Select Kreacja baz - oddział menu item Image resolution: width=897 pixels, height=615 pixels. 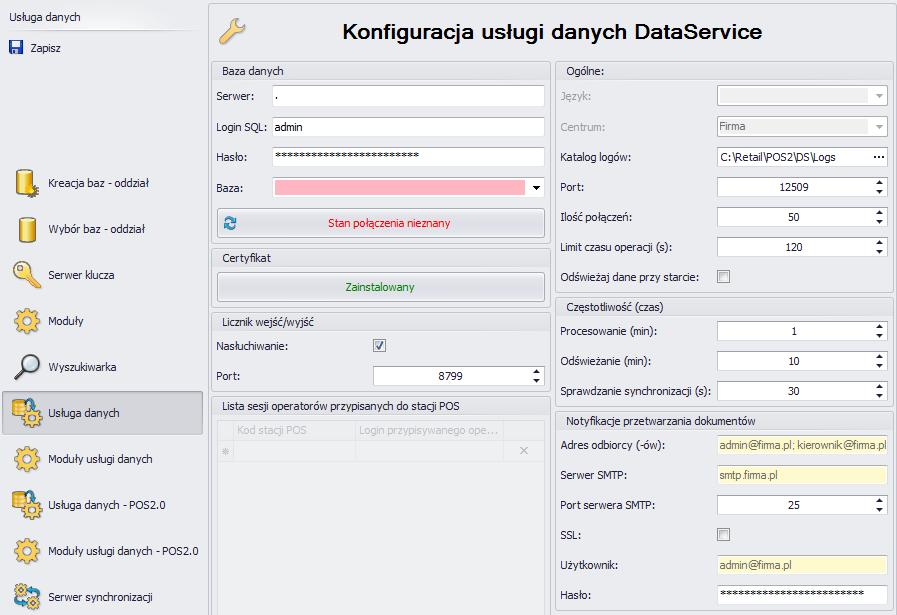pos(98,183)
